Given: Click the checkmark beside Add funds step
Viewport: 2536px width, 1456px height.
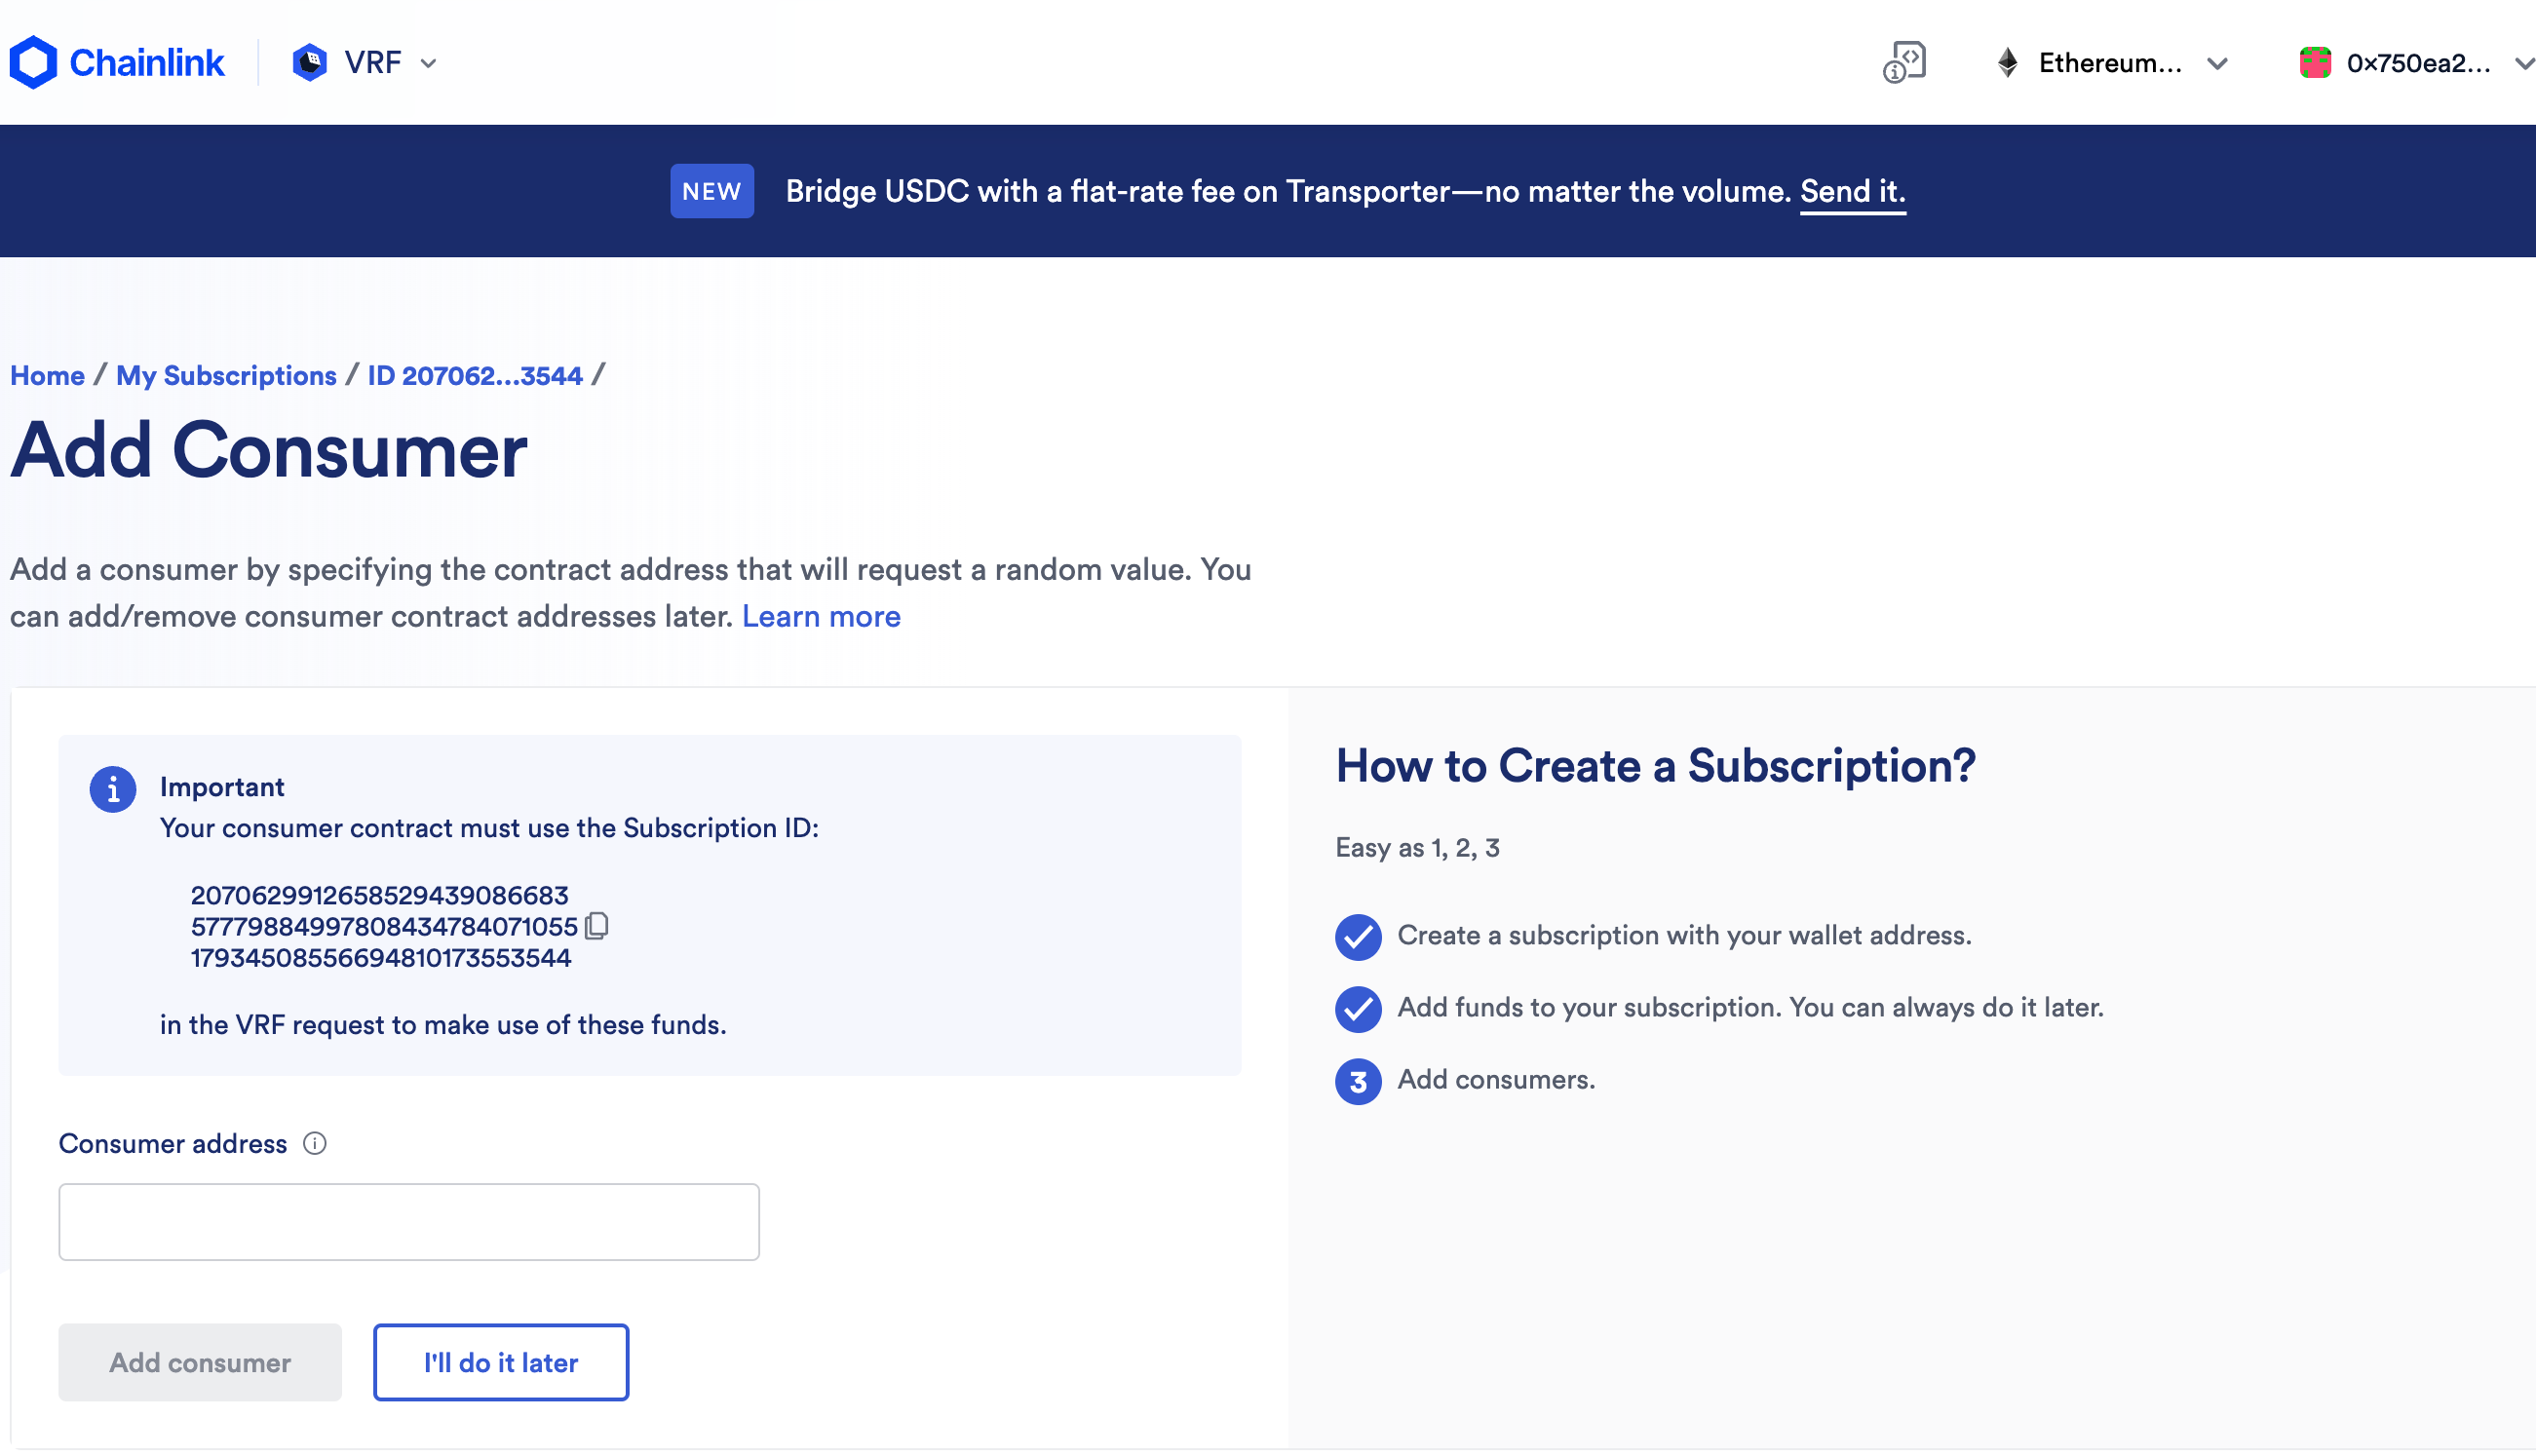Looking at the screenshot, I should click(x=1358, y=1009).
